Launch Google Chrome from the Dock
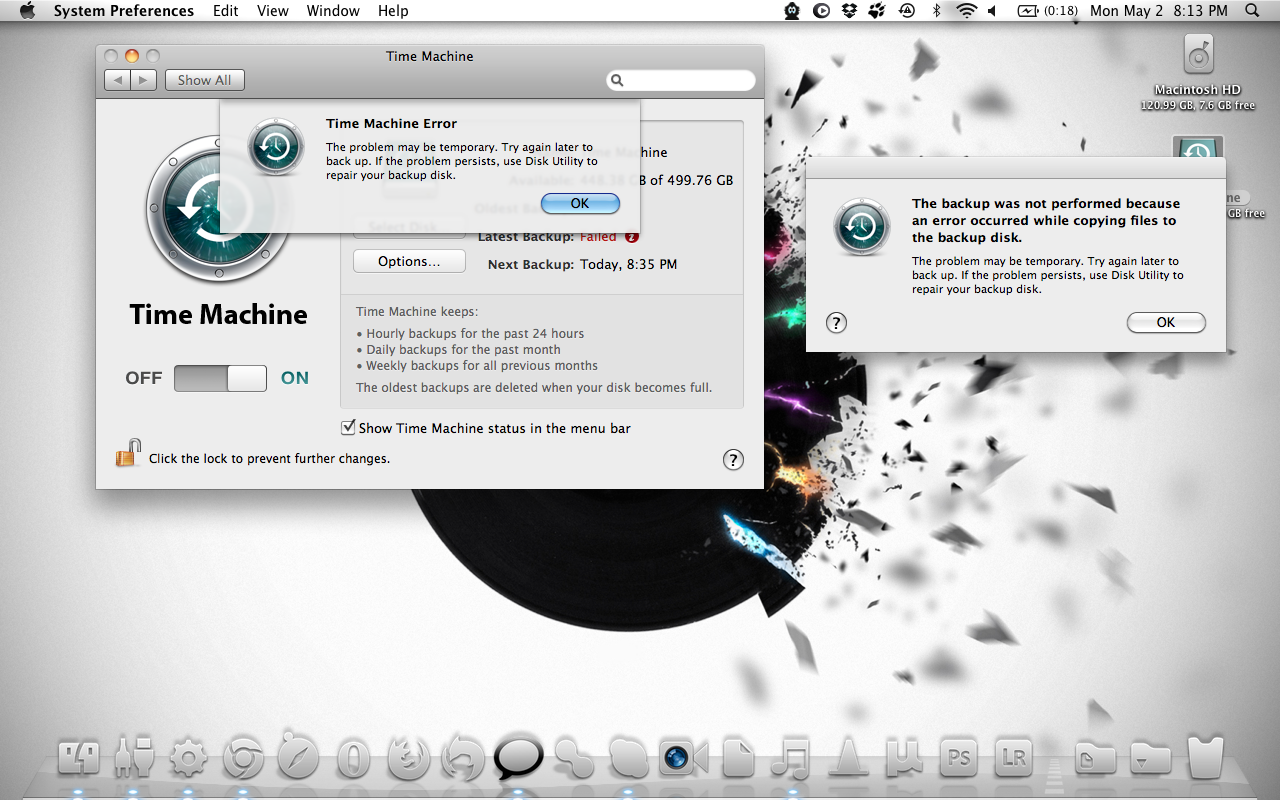 coord(242,759)
